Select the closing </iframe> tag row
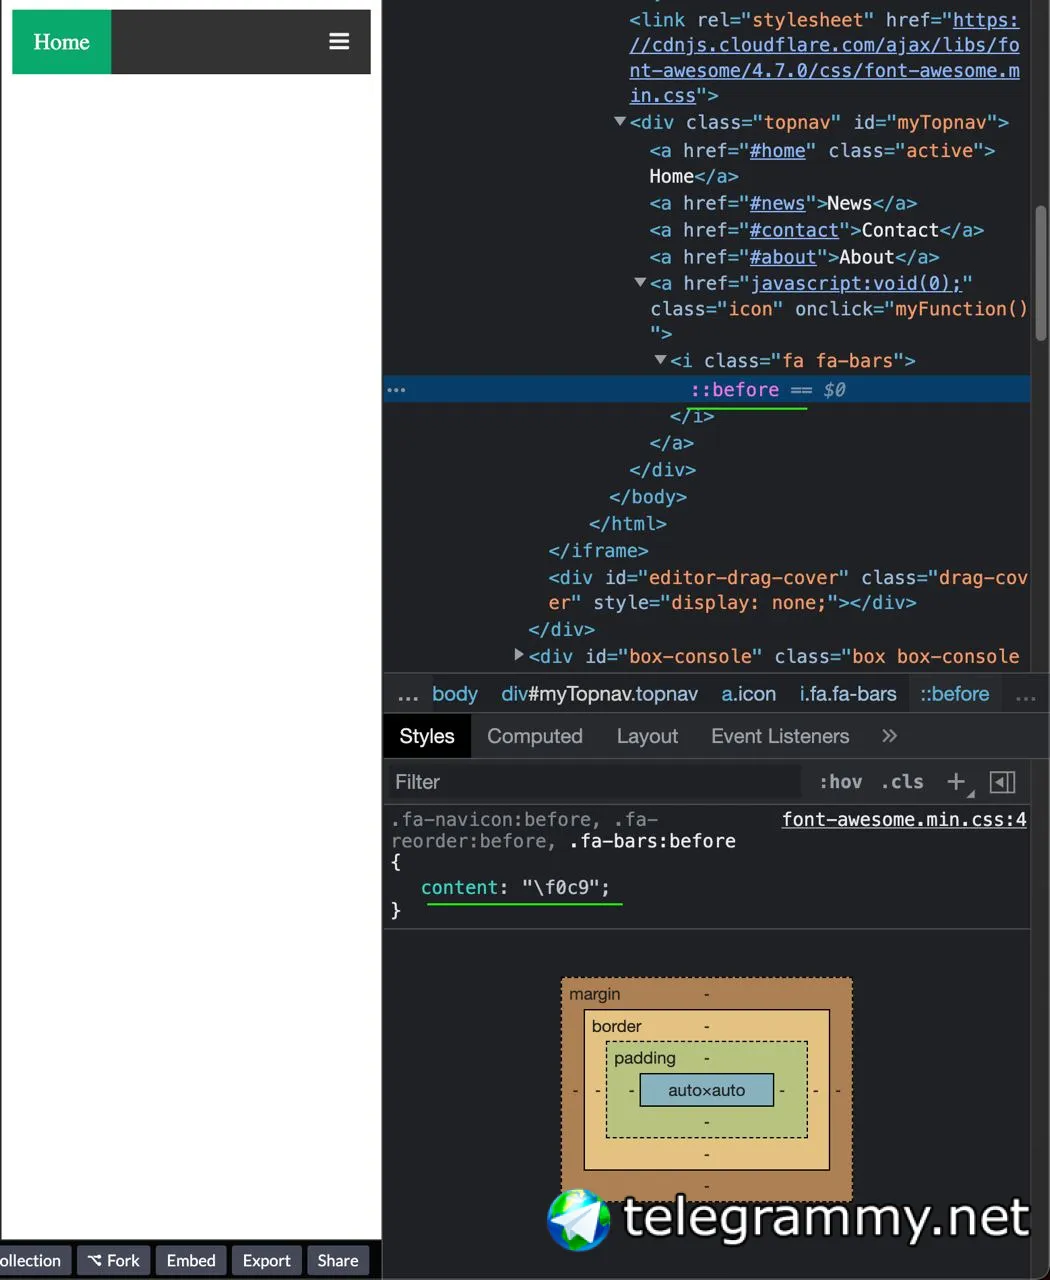1050x1280 pixels. pos(598,550)
